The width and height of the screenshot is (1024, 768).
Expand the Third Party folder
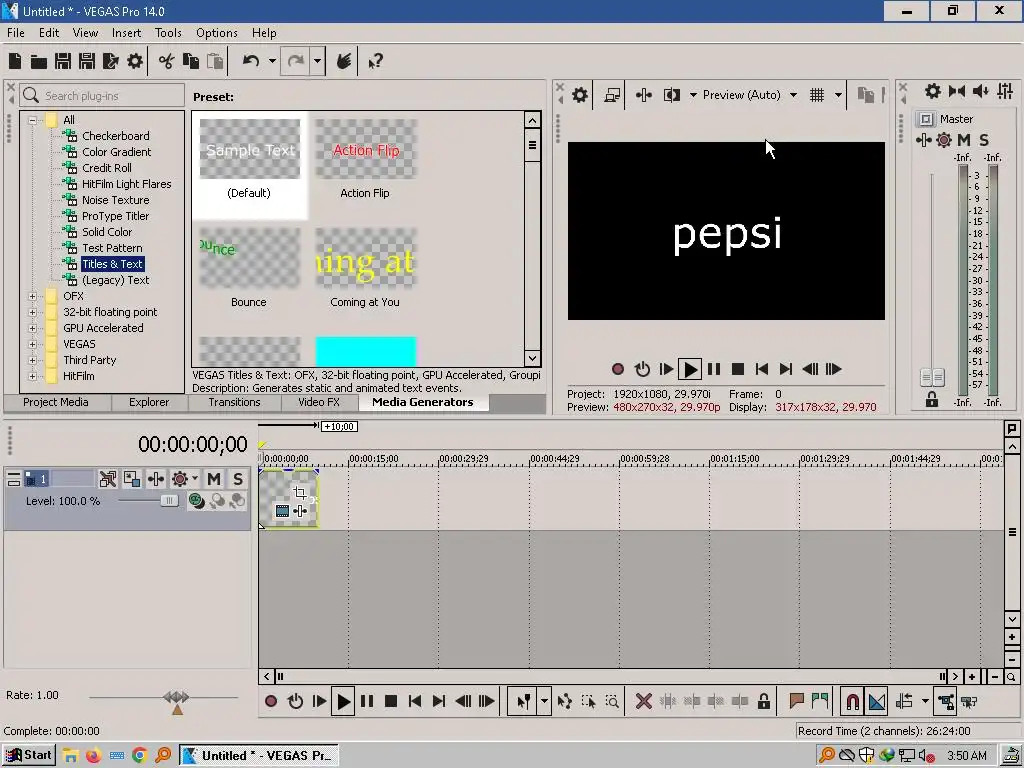tap(32, 360)
